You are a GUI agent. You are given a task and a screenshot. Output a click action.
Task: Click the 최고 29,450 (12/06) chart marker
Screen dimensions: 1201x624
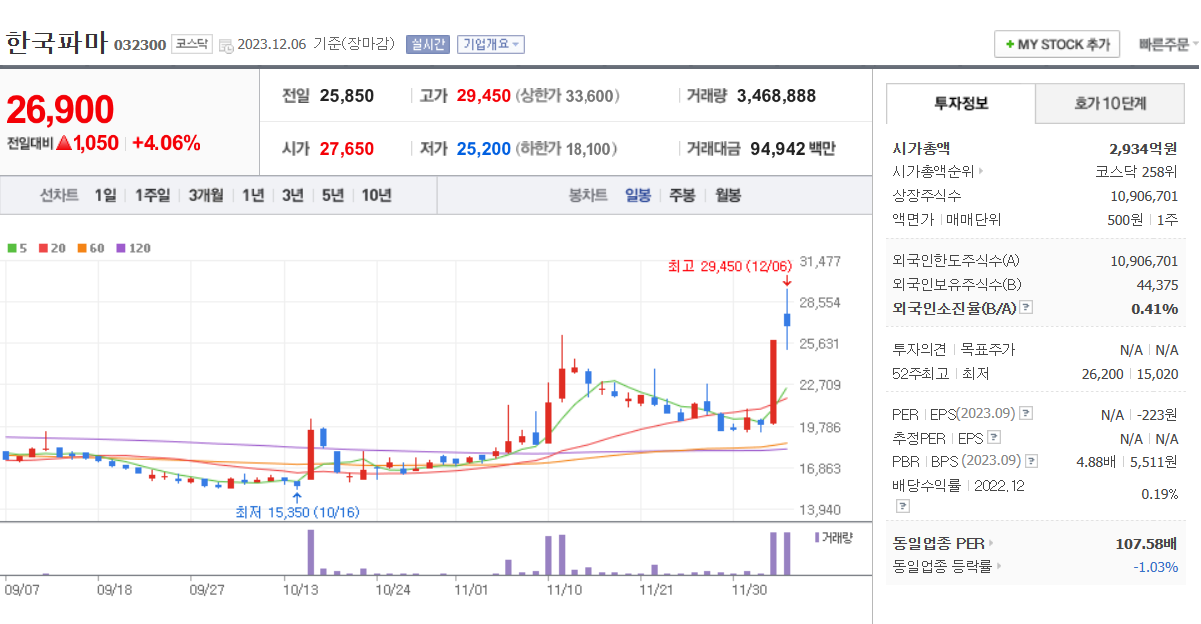click(730, 266)
